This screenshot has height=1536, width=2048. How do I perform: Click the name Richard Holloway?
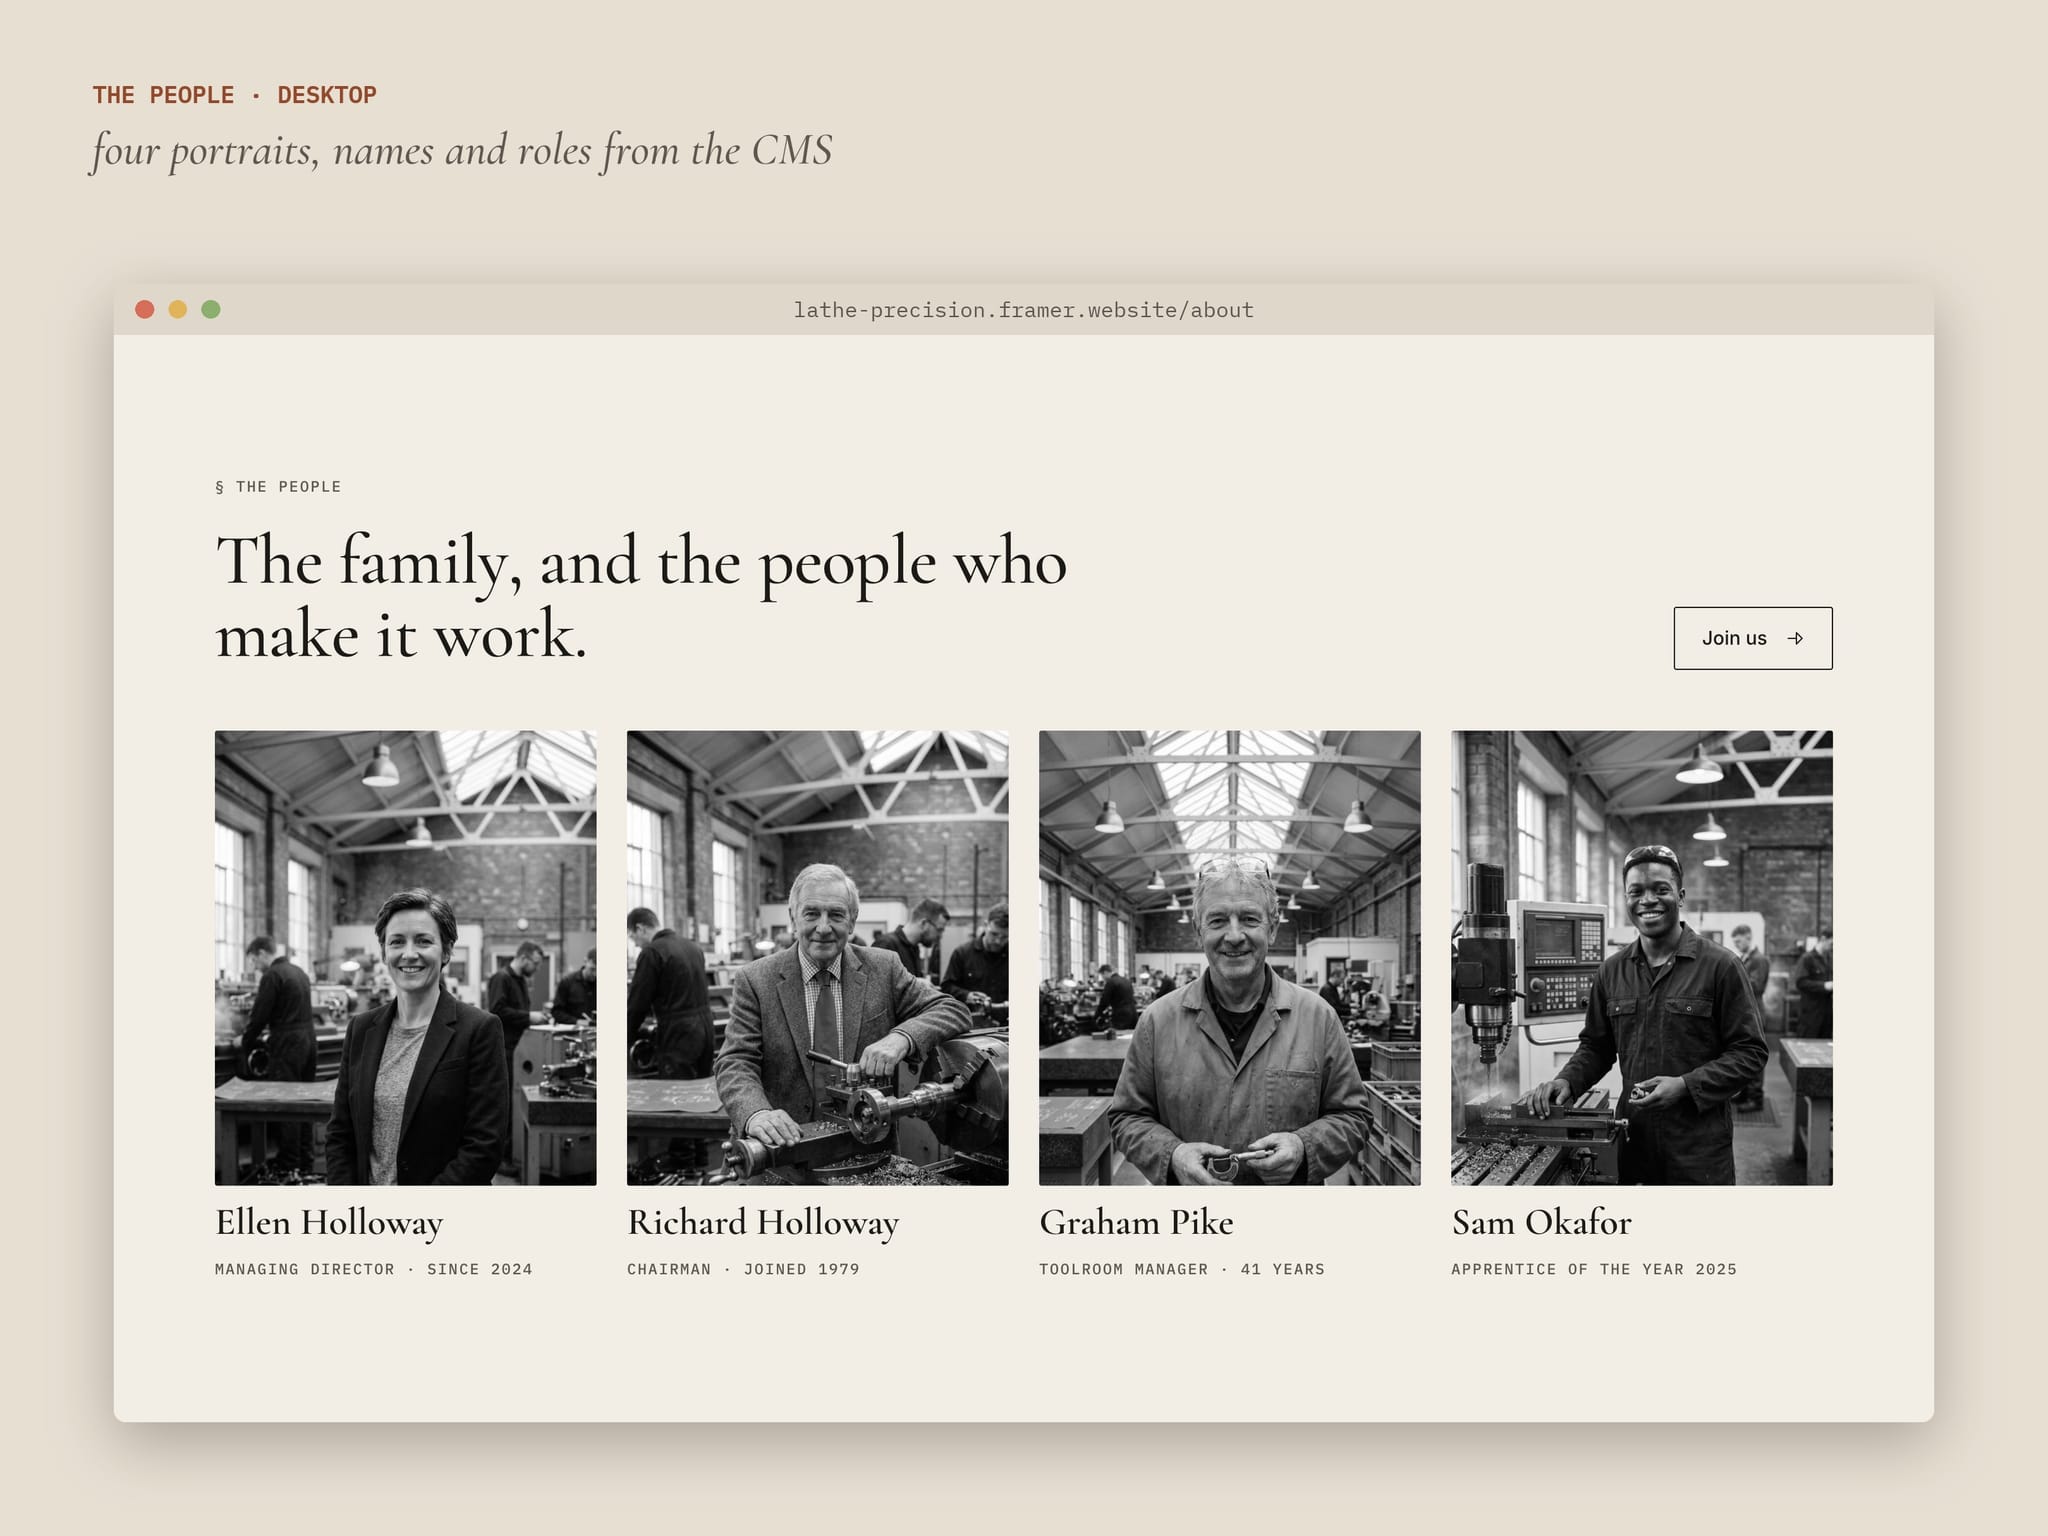tap(763, 1223)
